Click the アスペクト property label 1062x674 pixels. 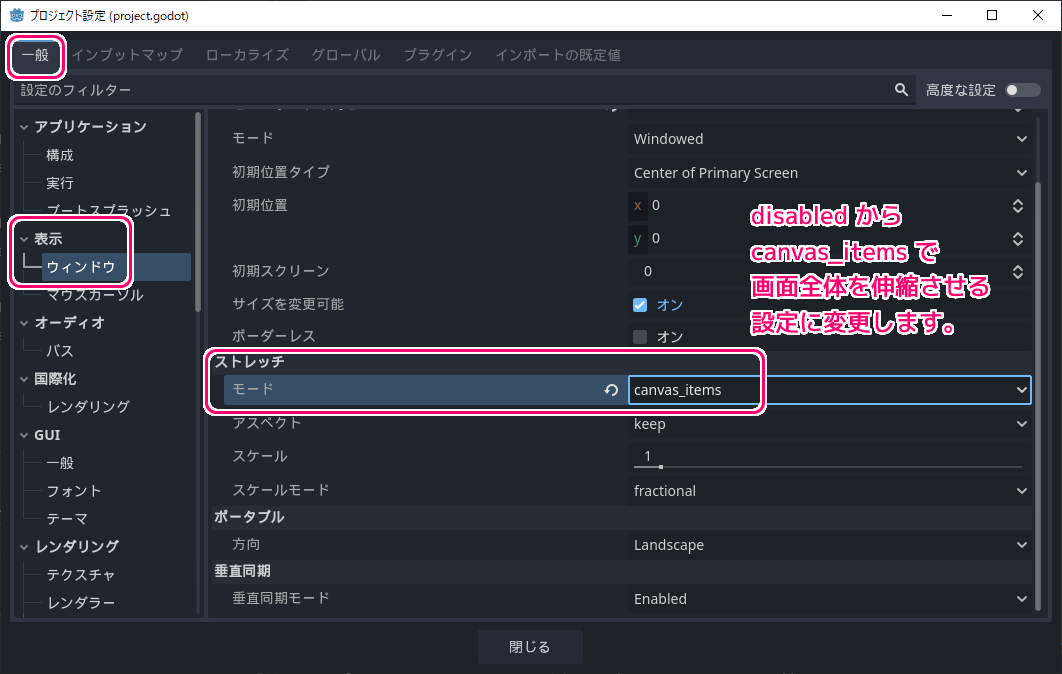pyautogui.click(x=266, y=423)
